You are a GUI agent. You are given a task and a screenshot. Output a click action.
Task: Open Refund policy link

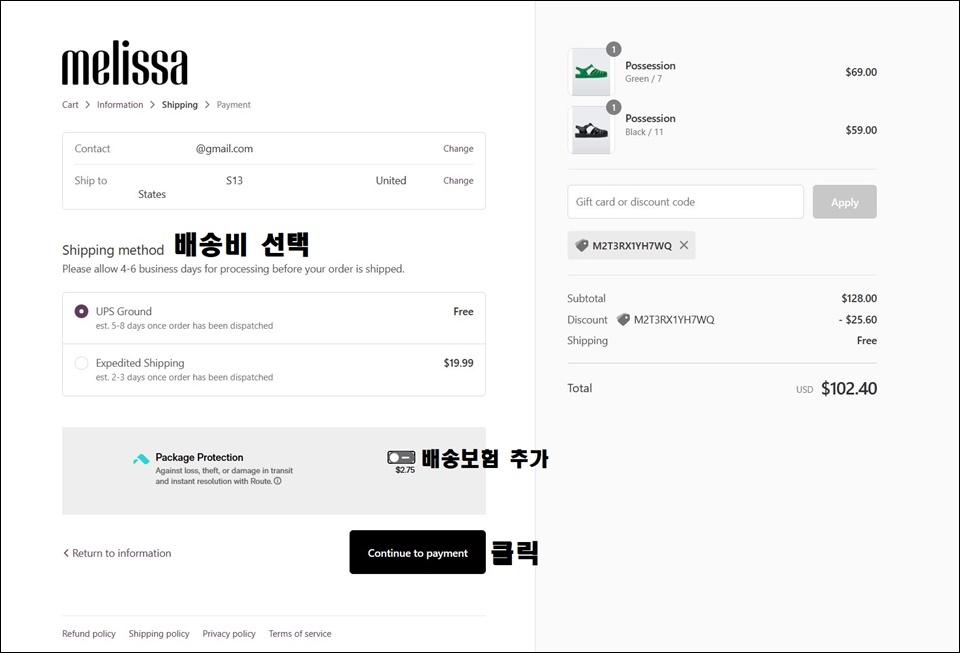(x=89, y=633)
